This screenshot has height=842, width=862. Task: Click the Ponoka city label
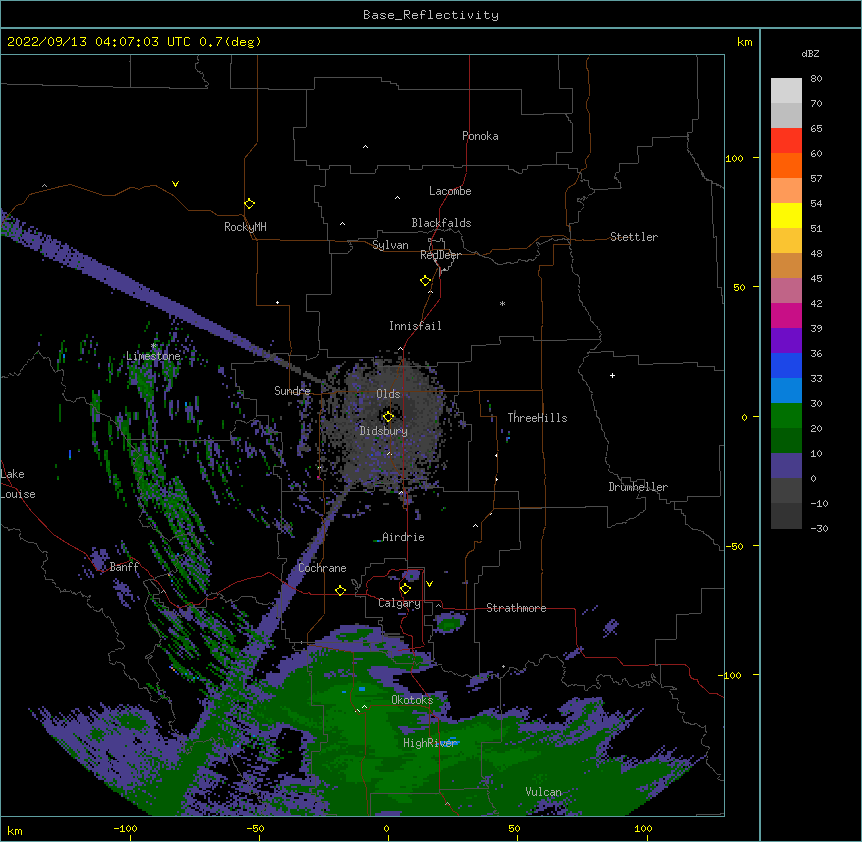point(480,136)
